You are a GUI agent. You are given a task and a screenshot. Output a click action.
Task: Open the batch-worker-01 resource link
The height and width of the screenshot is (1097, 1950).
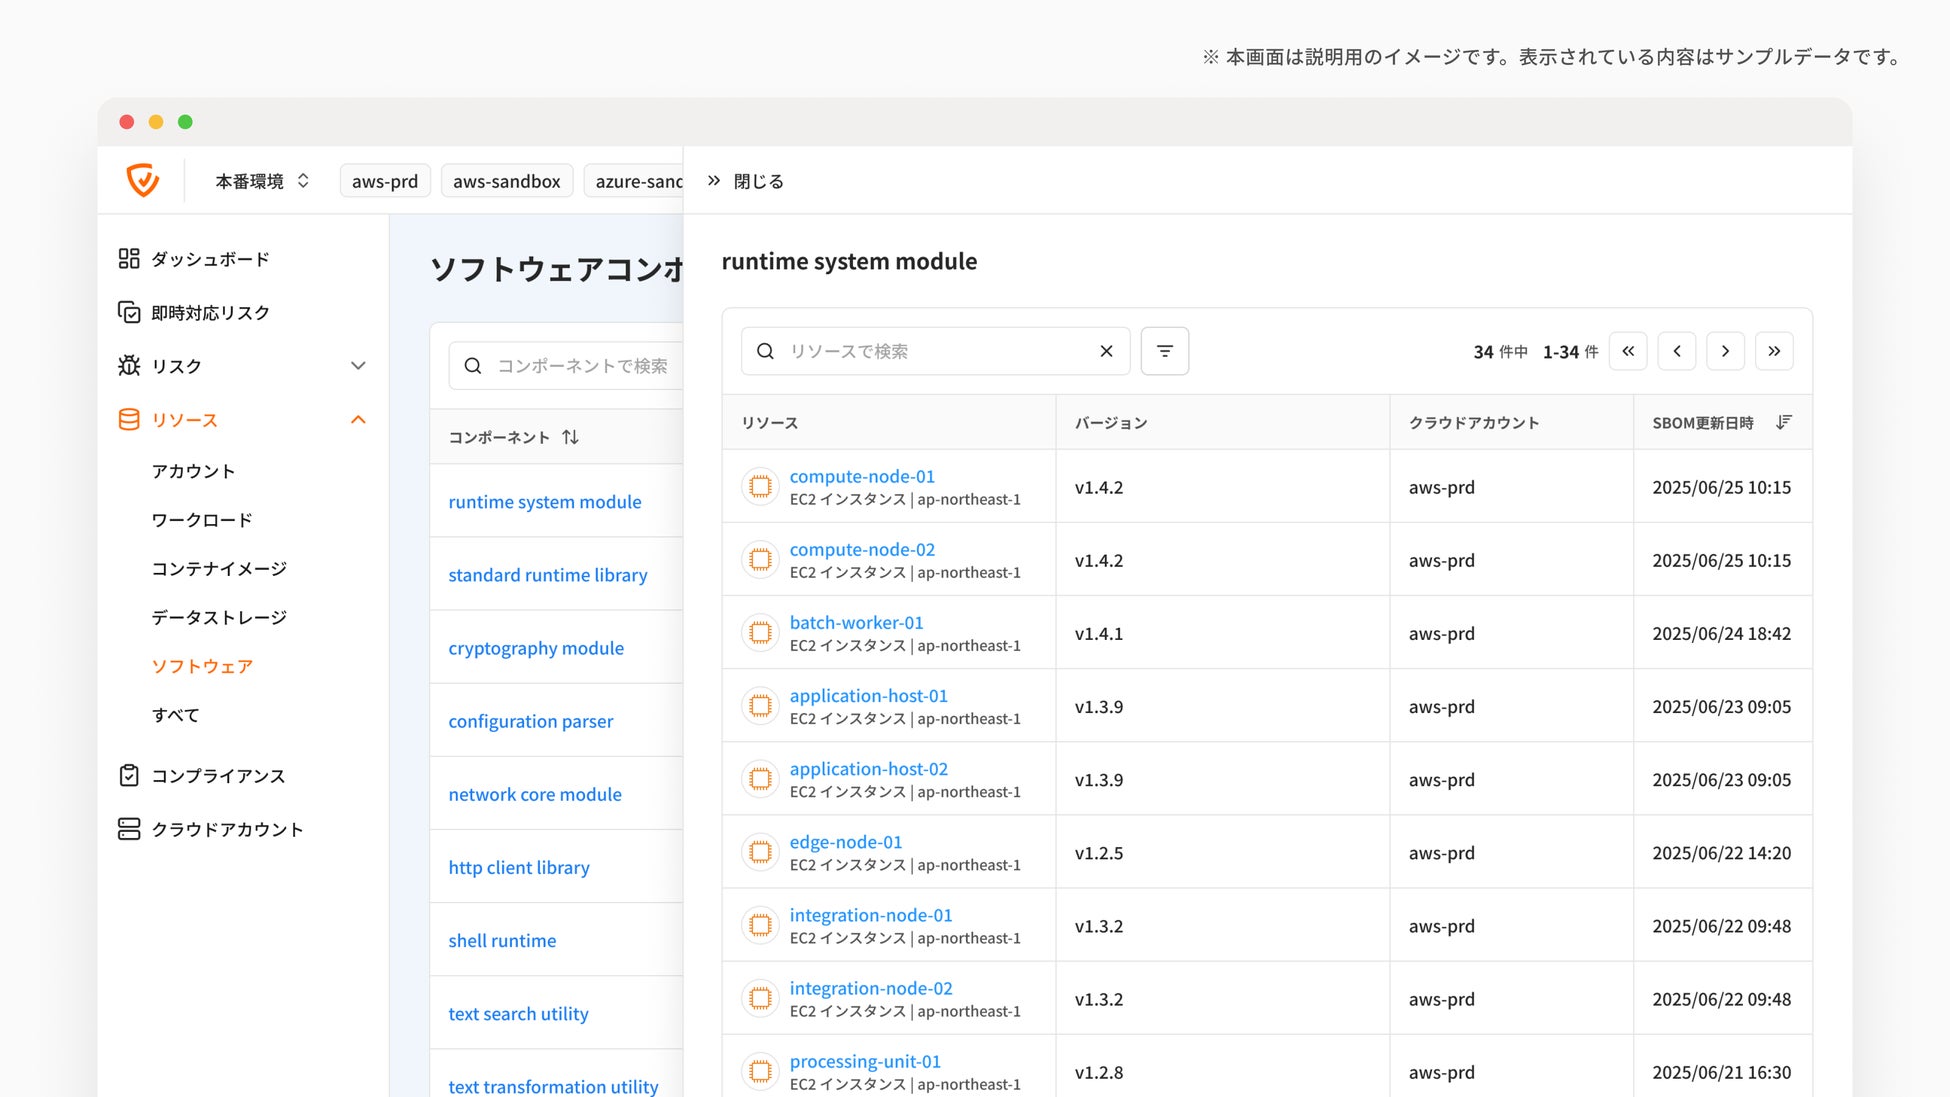pyautogui.click(x=856, y=623)
